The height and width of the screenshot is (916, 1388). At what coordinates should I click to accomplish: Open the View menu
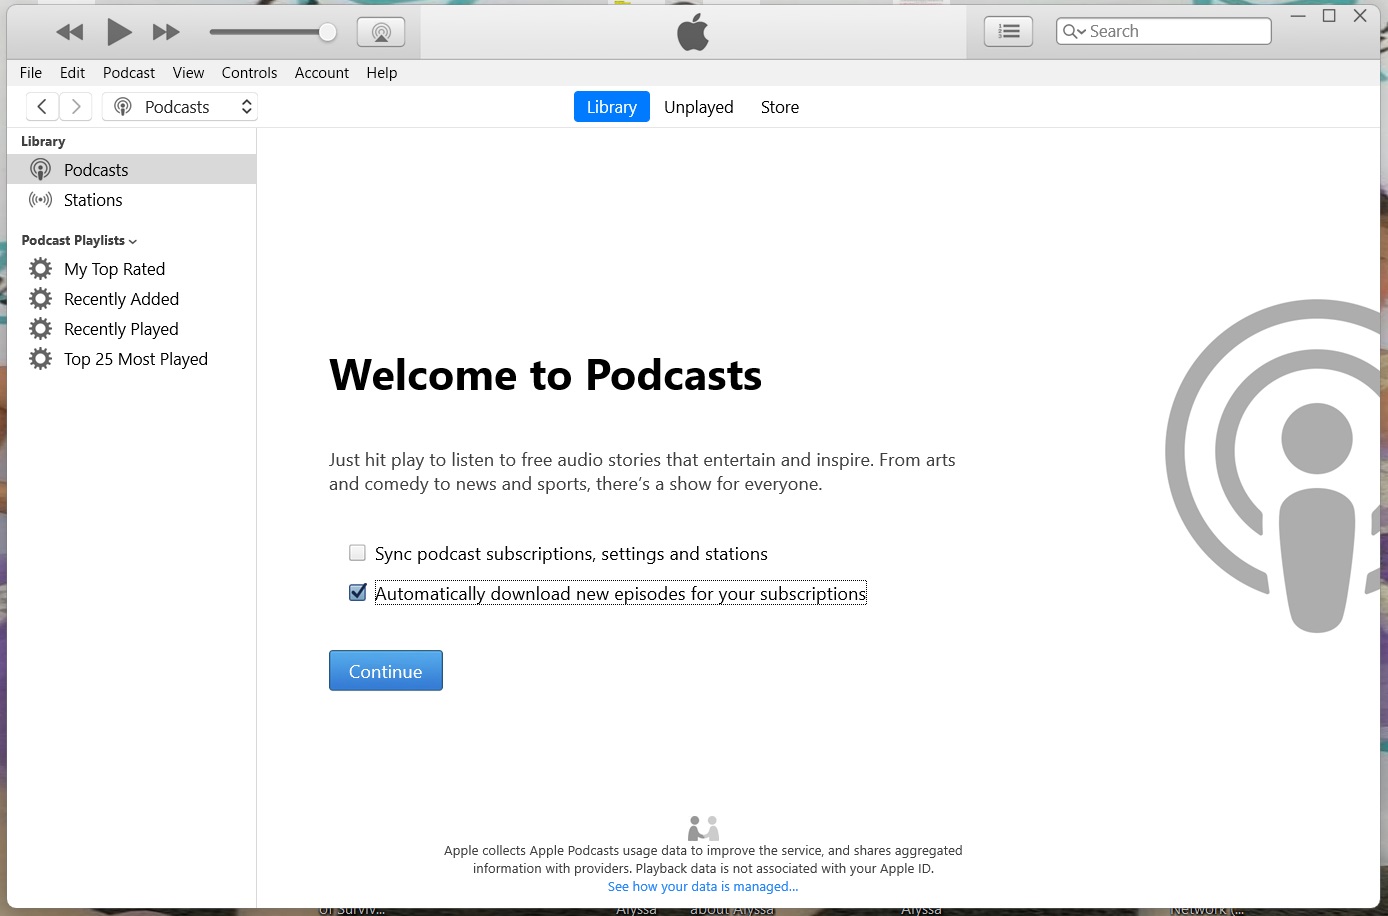[x=188, y=73]
